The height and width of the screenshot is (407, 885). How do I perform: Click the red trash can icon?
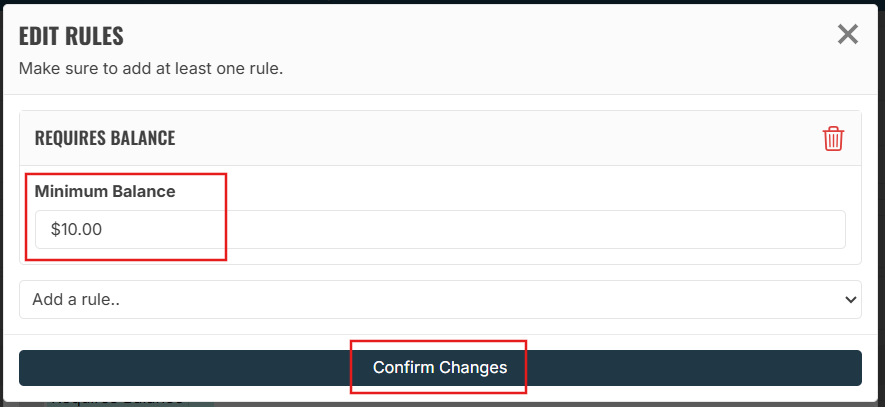(x=833, y=138)
